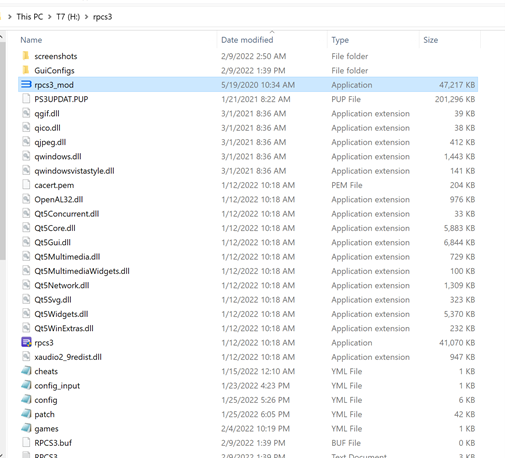Click the rpcs3 application icon

(26, 342)
